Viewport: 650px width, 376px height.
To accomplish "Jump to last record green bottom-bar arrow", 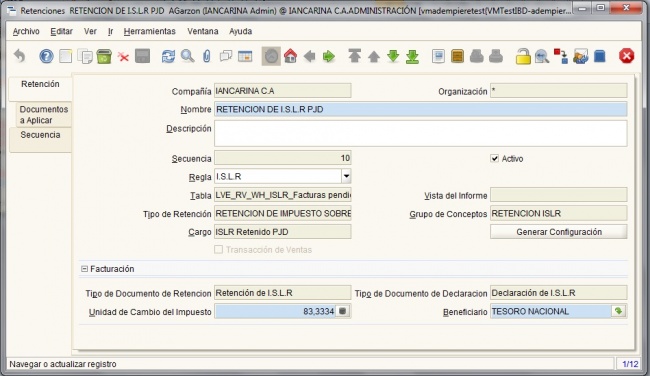I will tap(412, 56).
